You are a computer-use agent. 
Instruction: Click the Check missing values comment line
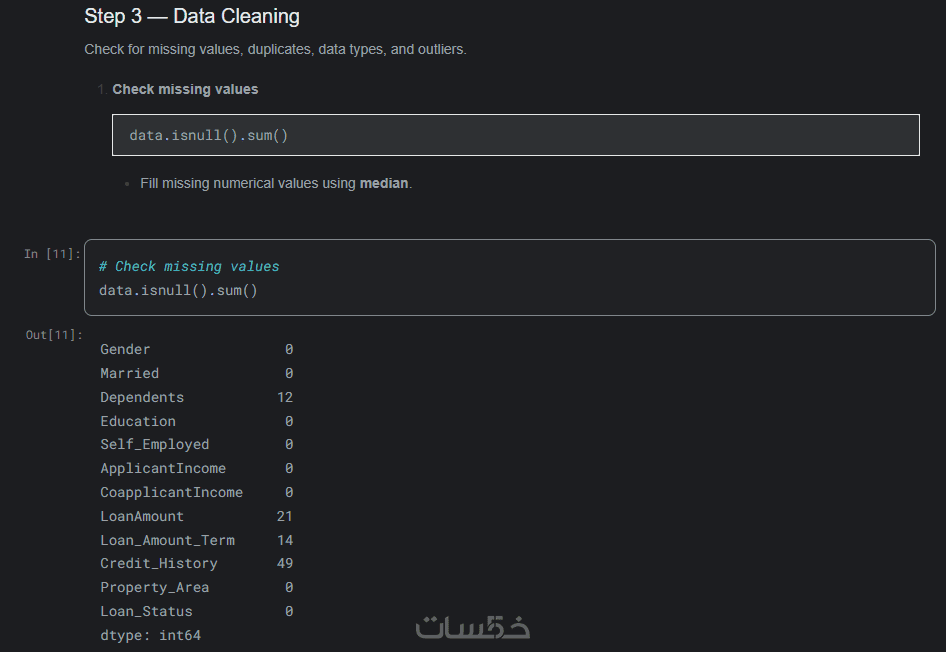click(x=189, y=267)
